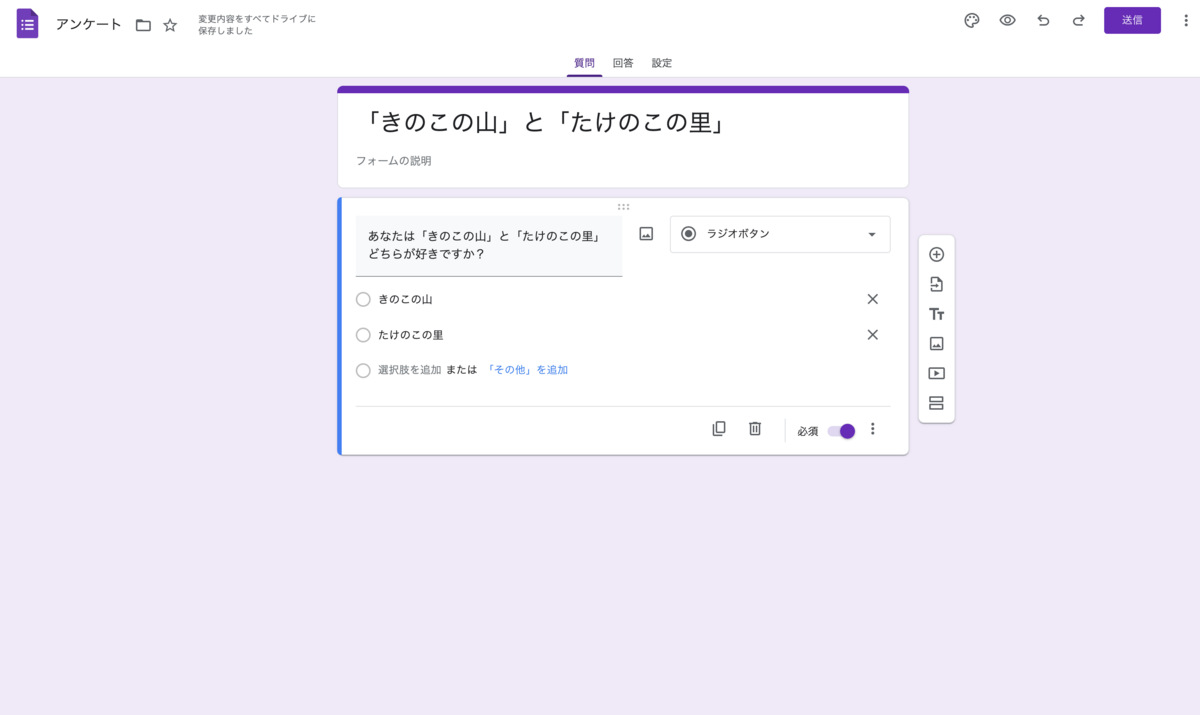1200x715 pixels.
Task: Click the empty radio next to 選択肢を追加
Action: [x=363, y=371]
